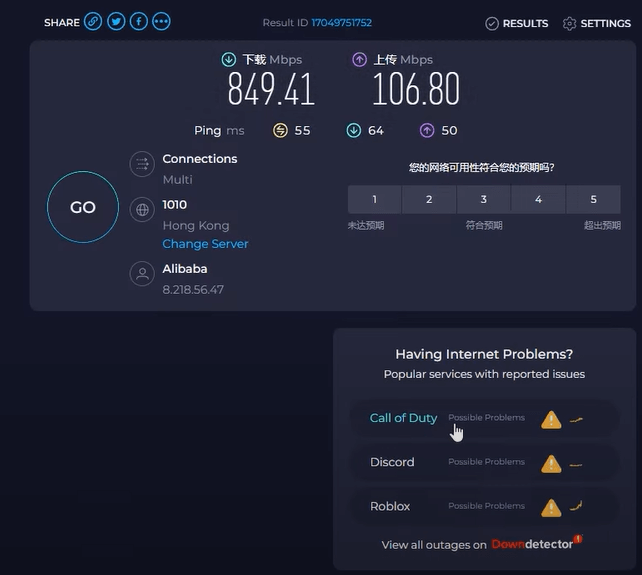This screenshot has width=642, height=575.
Task: Click Call of Duty trend sparkline
Action: pyautogui.click(x=576, y=420)
